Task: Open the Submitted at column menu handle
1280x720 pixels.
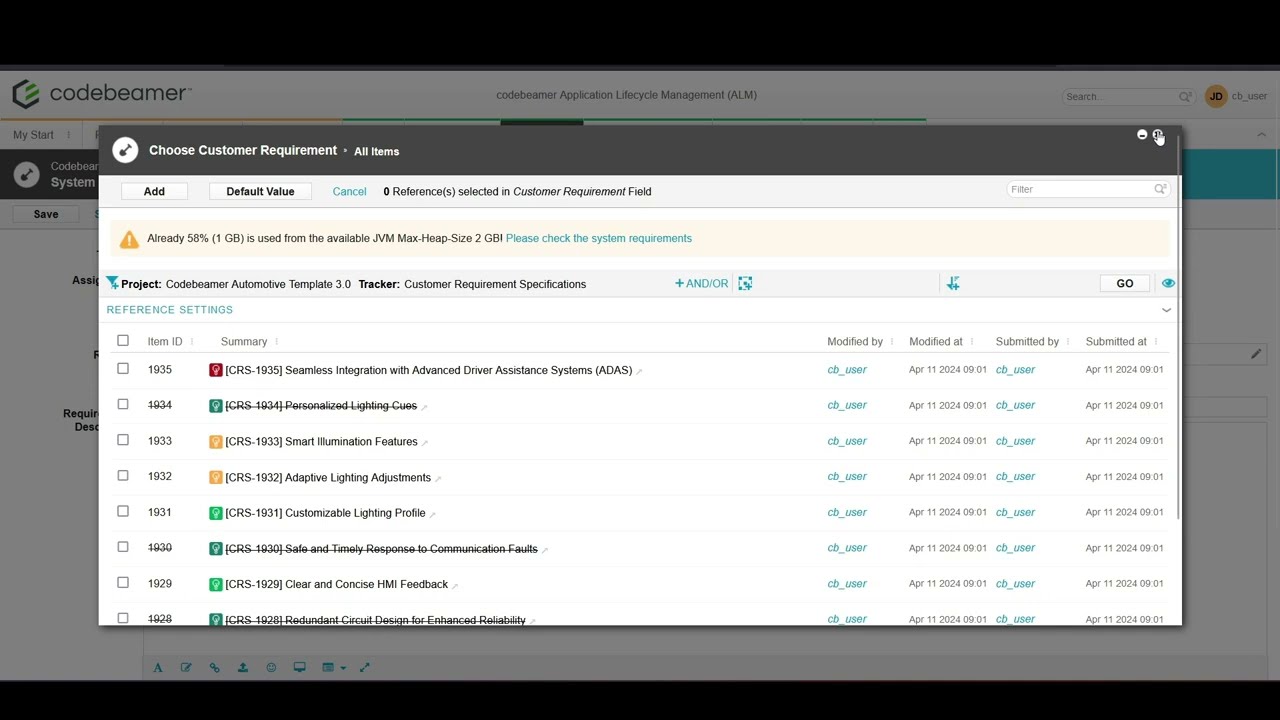Action: pyautogui.click(x=1155, y=342)
